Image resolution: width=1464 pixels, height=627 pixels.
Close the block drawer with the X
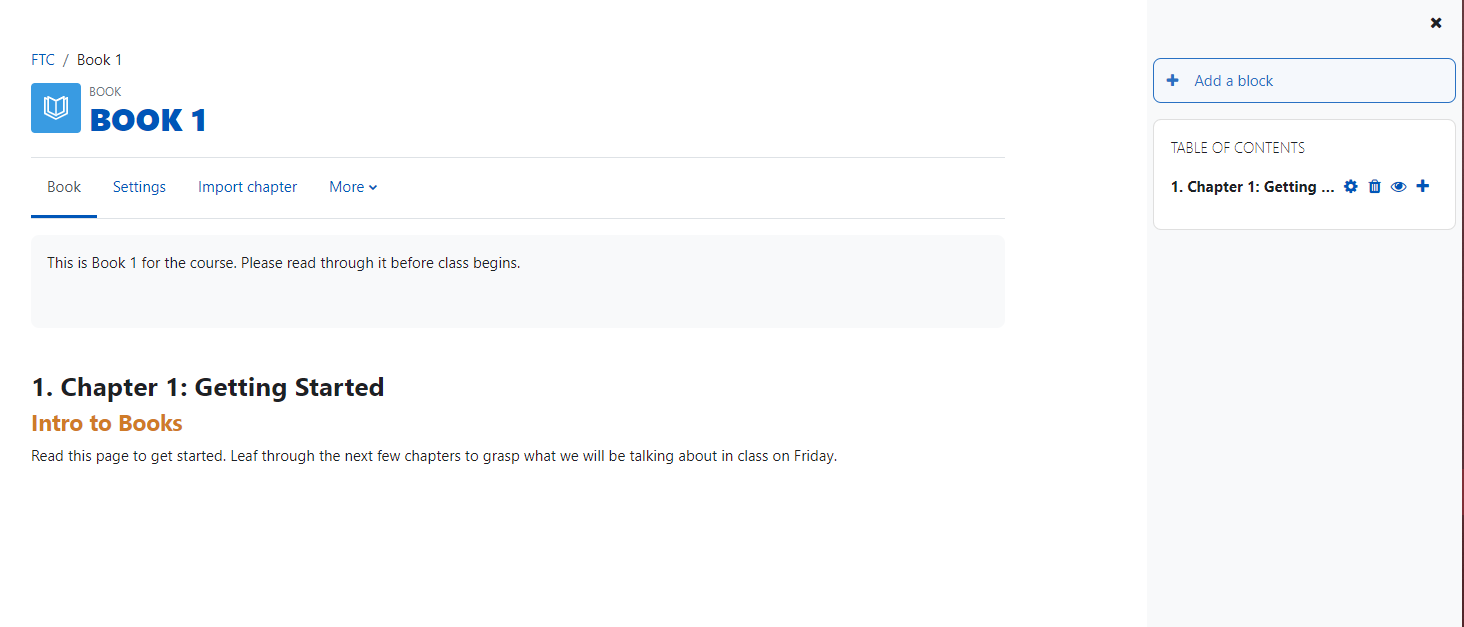pyautogui.click(x=1436, y=23)
